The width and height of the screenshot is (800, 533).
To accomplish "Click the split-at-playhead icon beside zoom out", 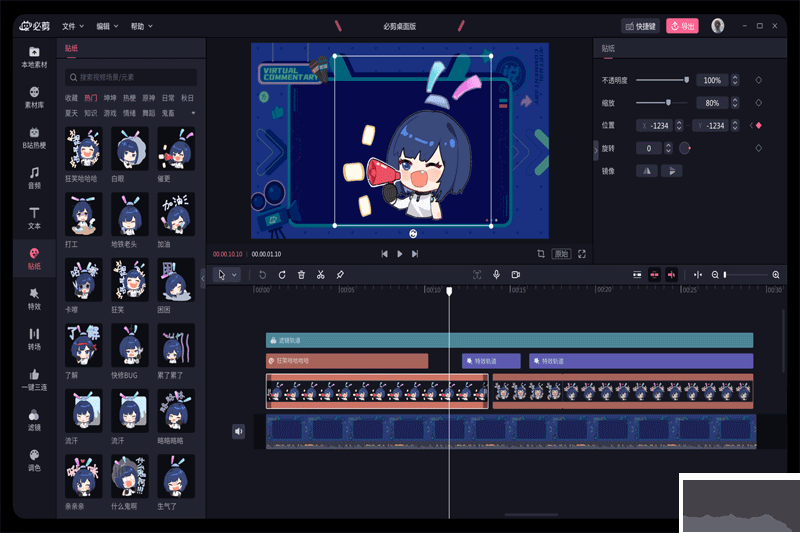I will pos(697,275).
